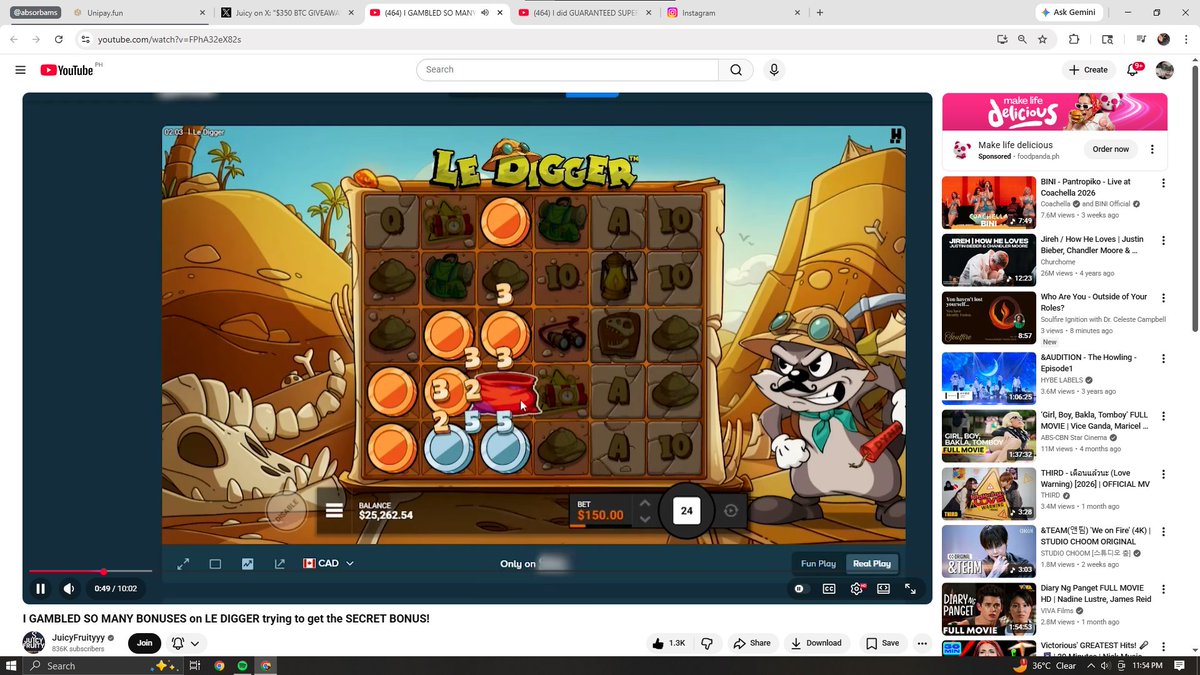Reload the page
1200x675 pixels.
click(59, 39)
